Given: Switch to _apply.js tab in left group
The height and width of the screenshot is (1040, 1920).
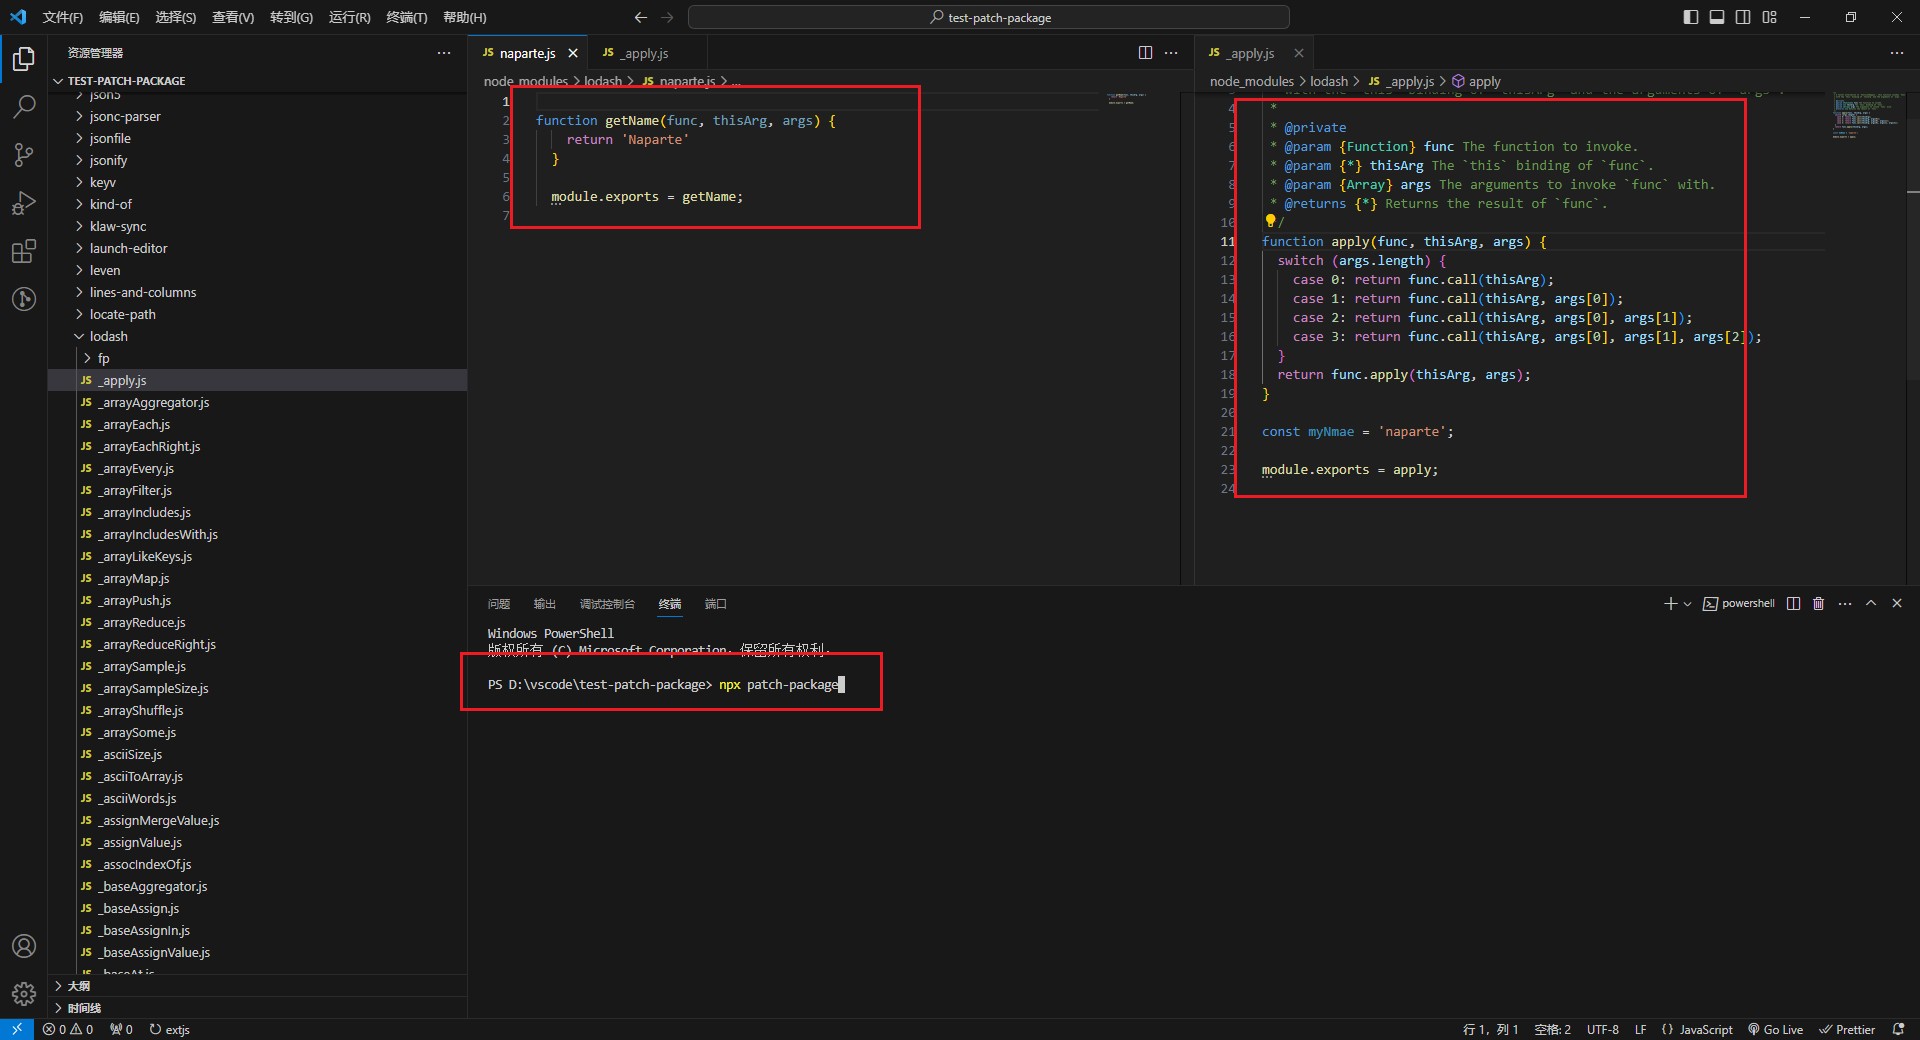Looking at the screenshot, I should [x=645, y=53].
